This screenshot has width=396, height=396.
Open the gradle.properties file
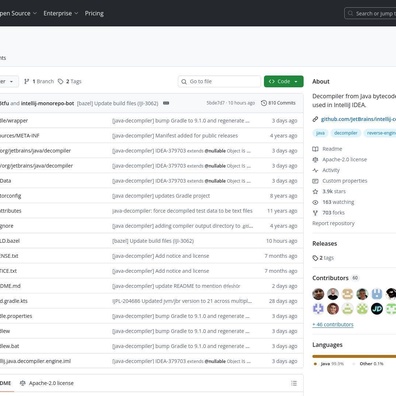click(16, 316)
